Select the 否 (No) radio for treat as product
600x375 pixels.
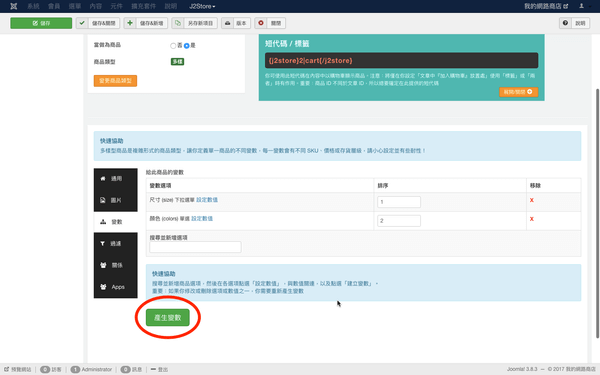click(x=173, y=46)
